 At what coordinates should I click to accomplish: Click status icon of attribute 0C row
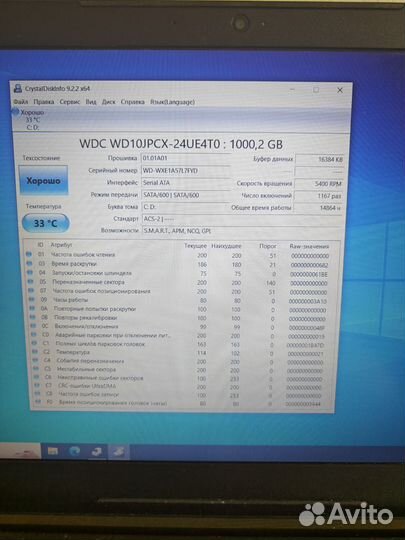point(33,326)
